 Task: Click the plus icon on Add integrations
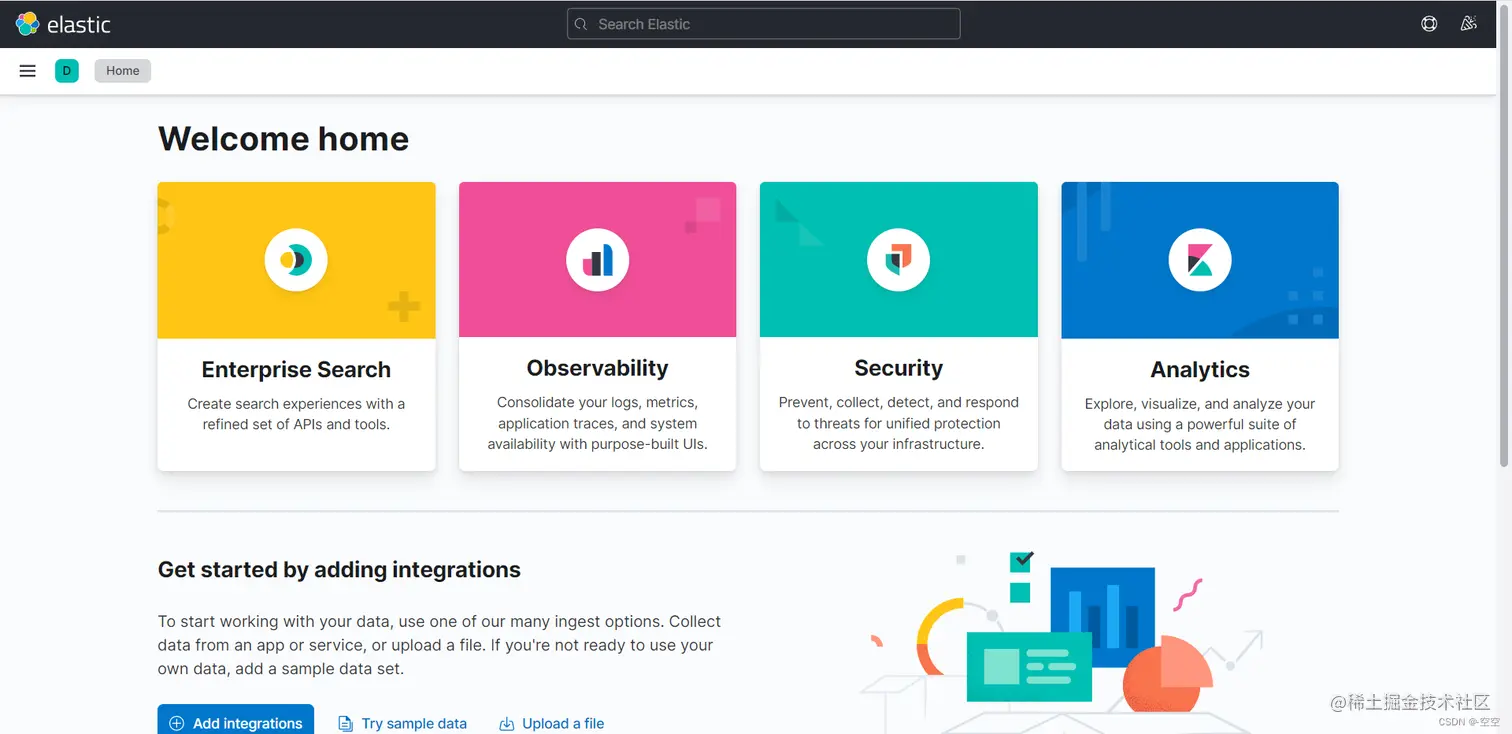pyautogui.click(x=177, y=723)
